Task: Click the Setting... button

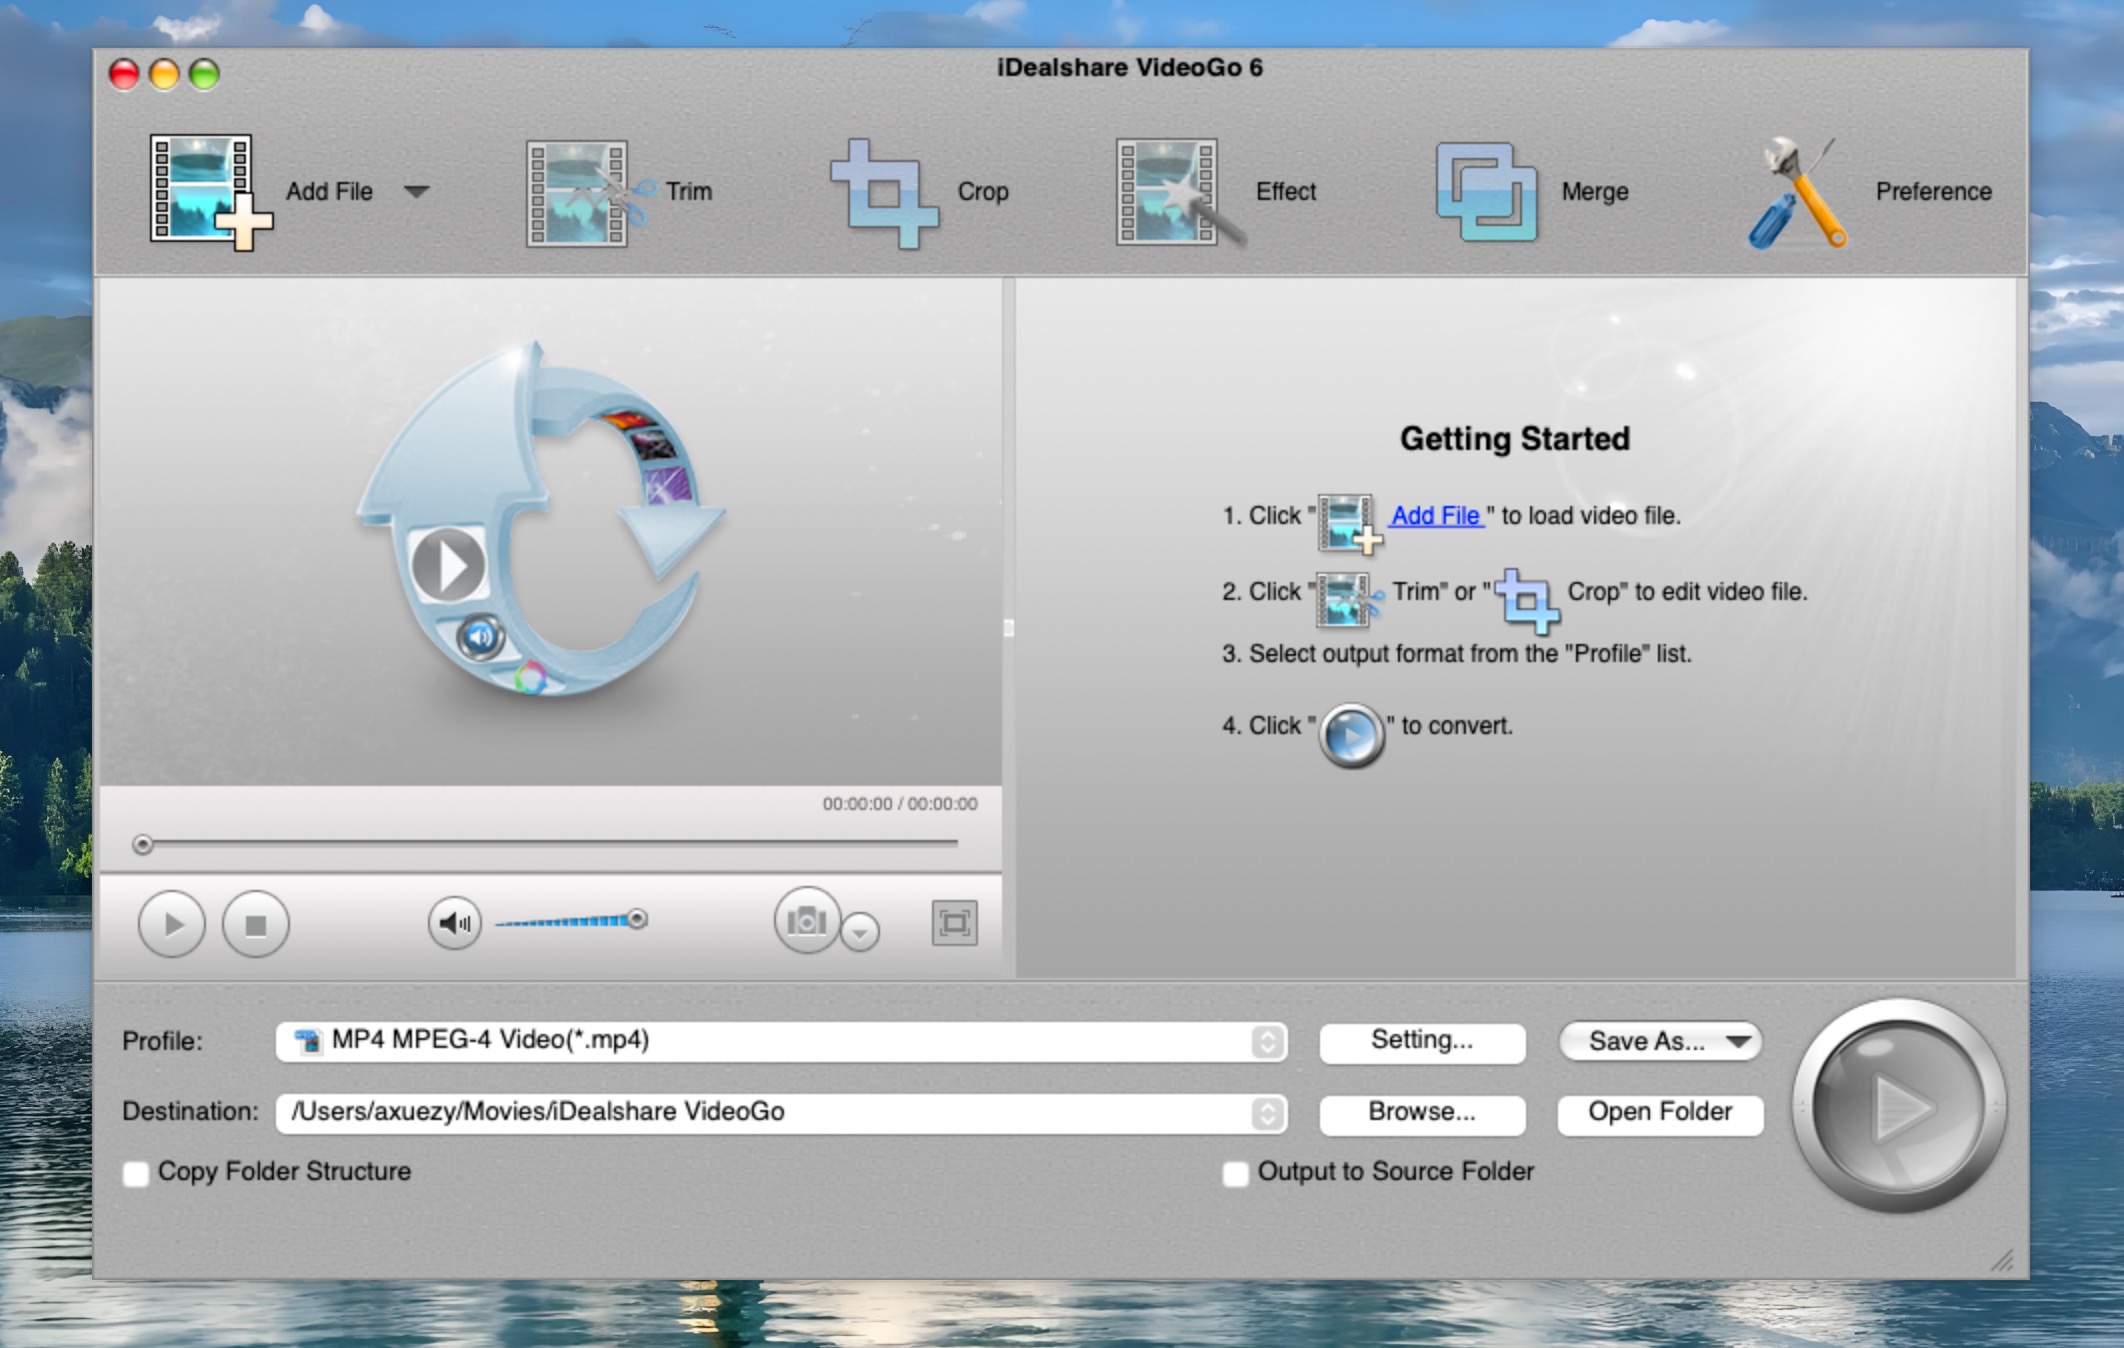Action: (1422, 1041)
